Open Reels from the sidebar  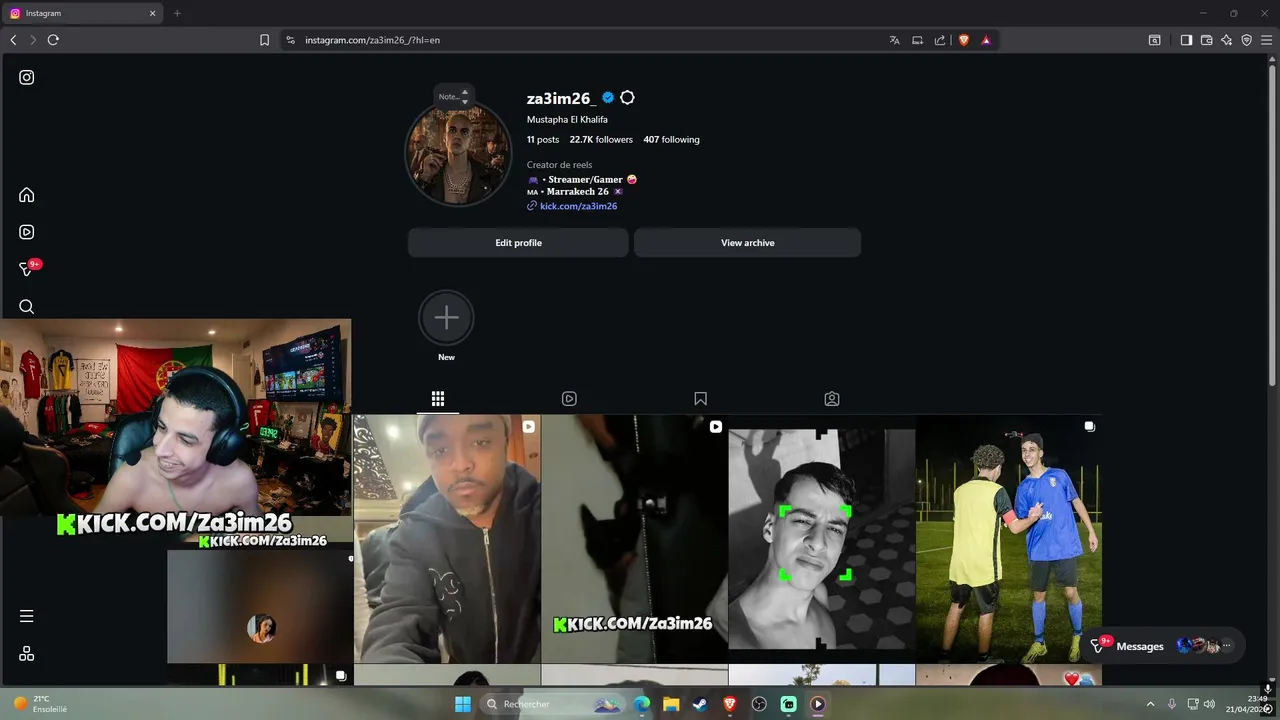tap(27, 232)
